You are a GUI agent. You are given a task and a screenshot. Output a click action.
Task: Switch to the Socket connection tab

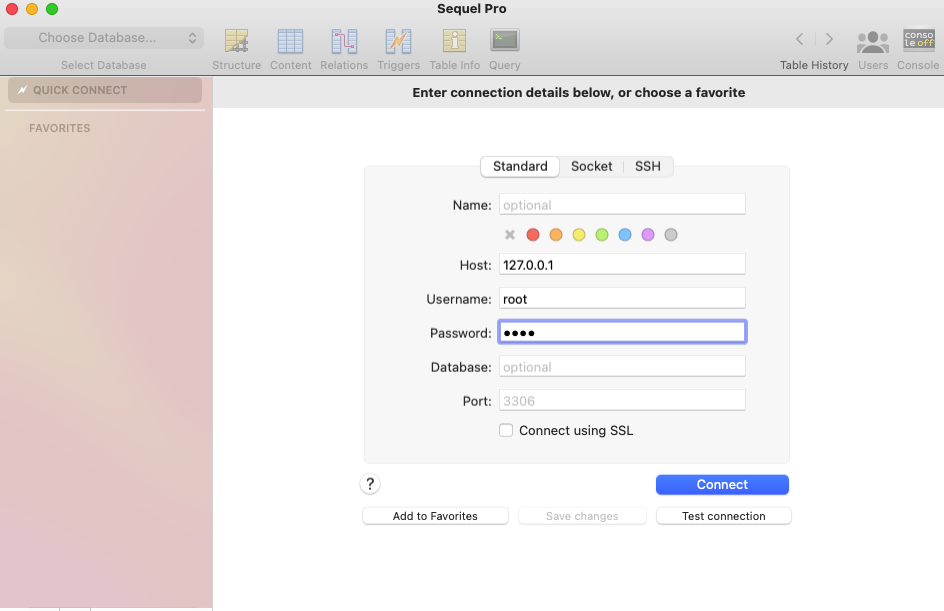pos(591,167)
